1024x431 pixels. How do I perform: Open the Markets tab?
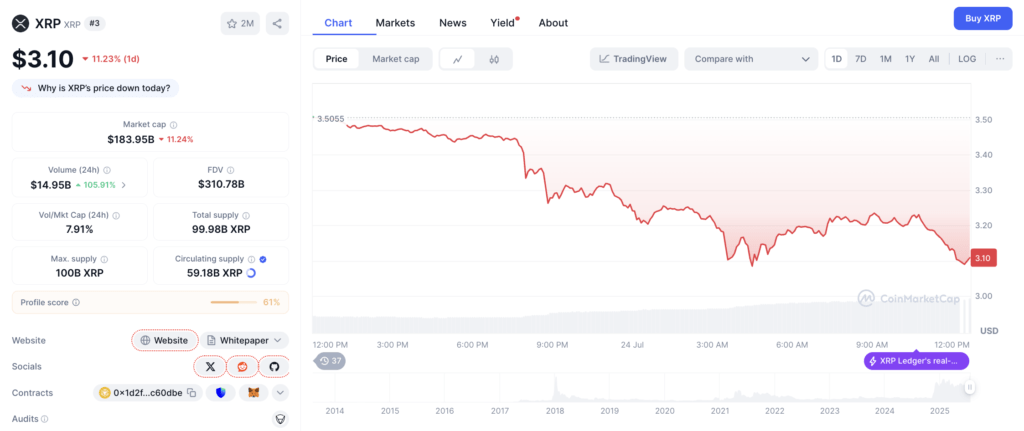tap(395, 23)
